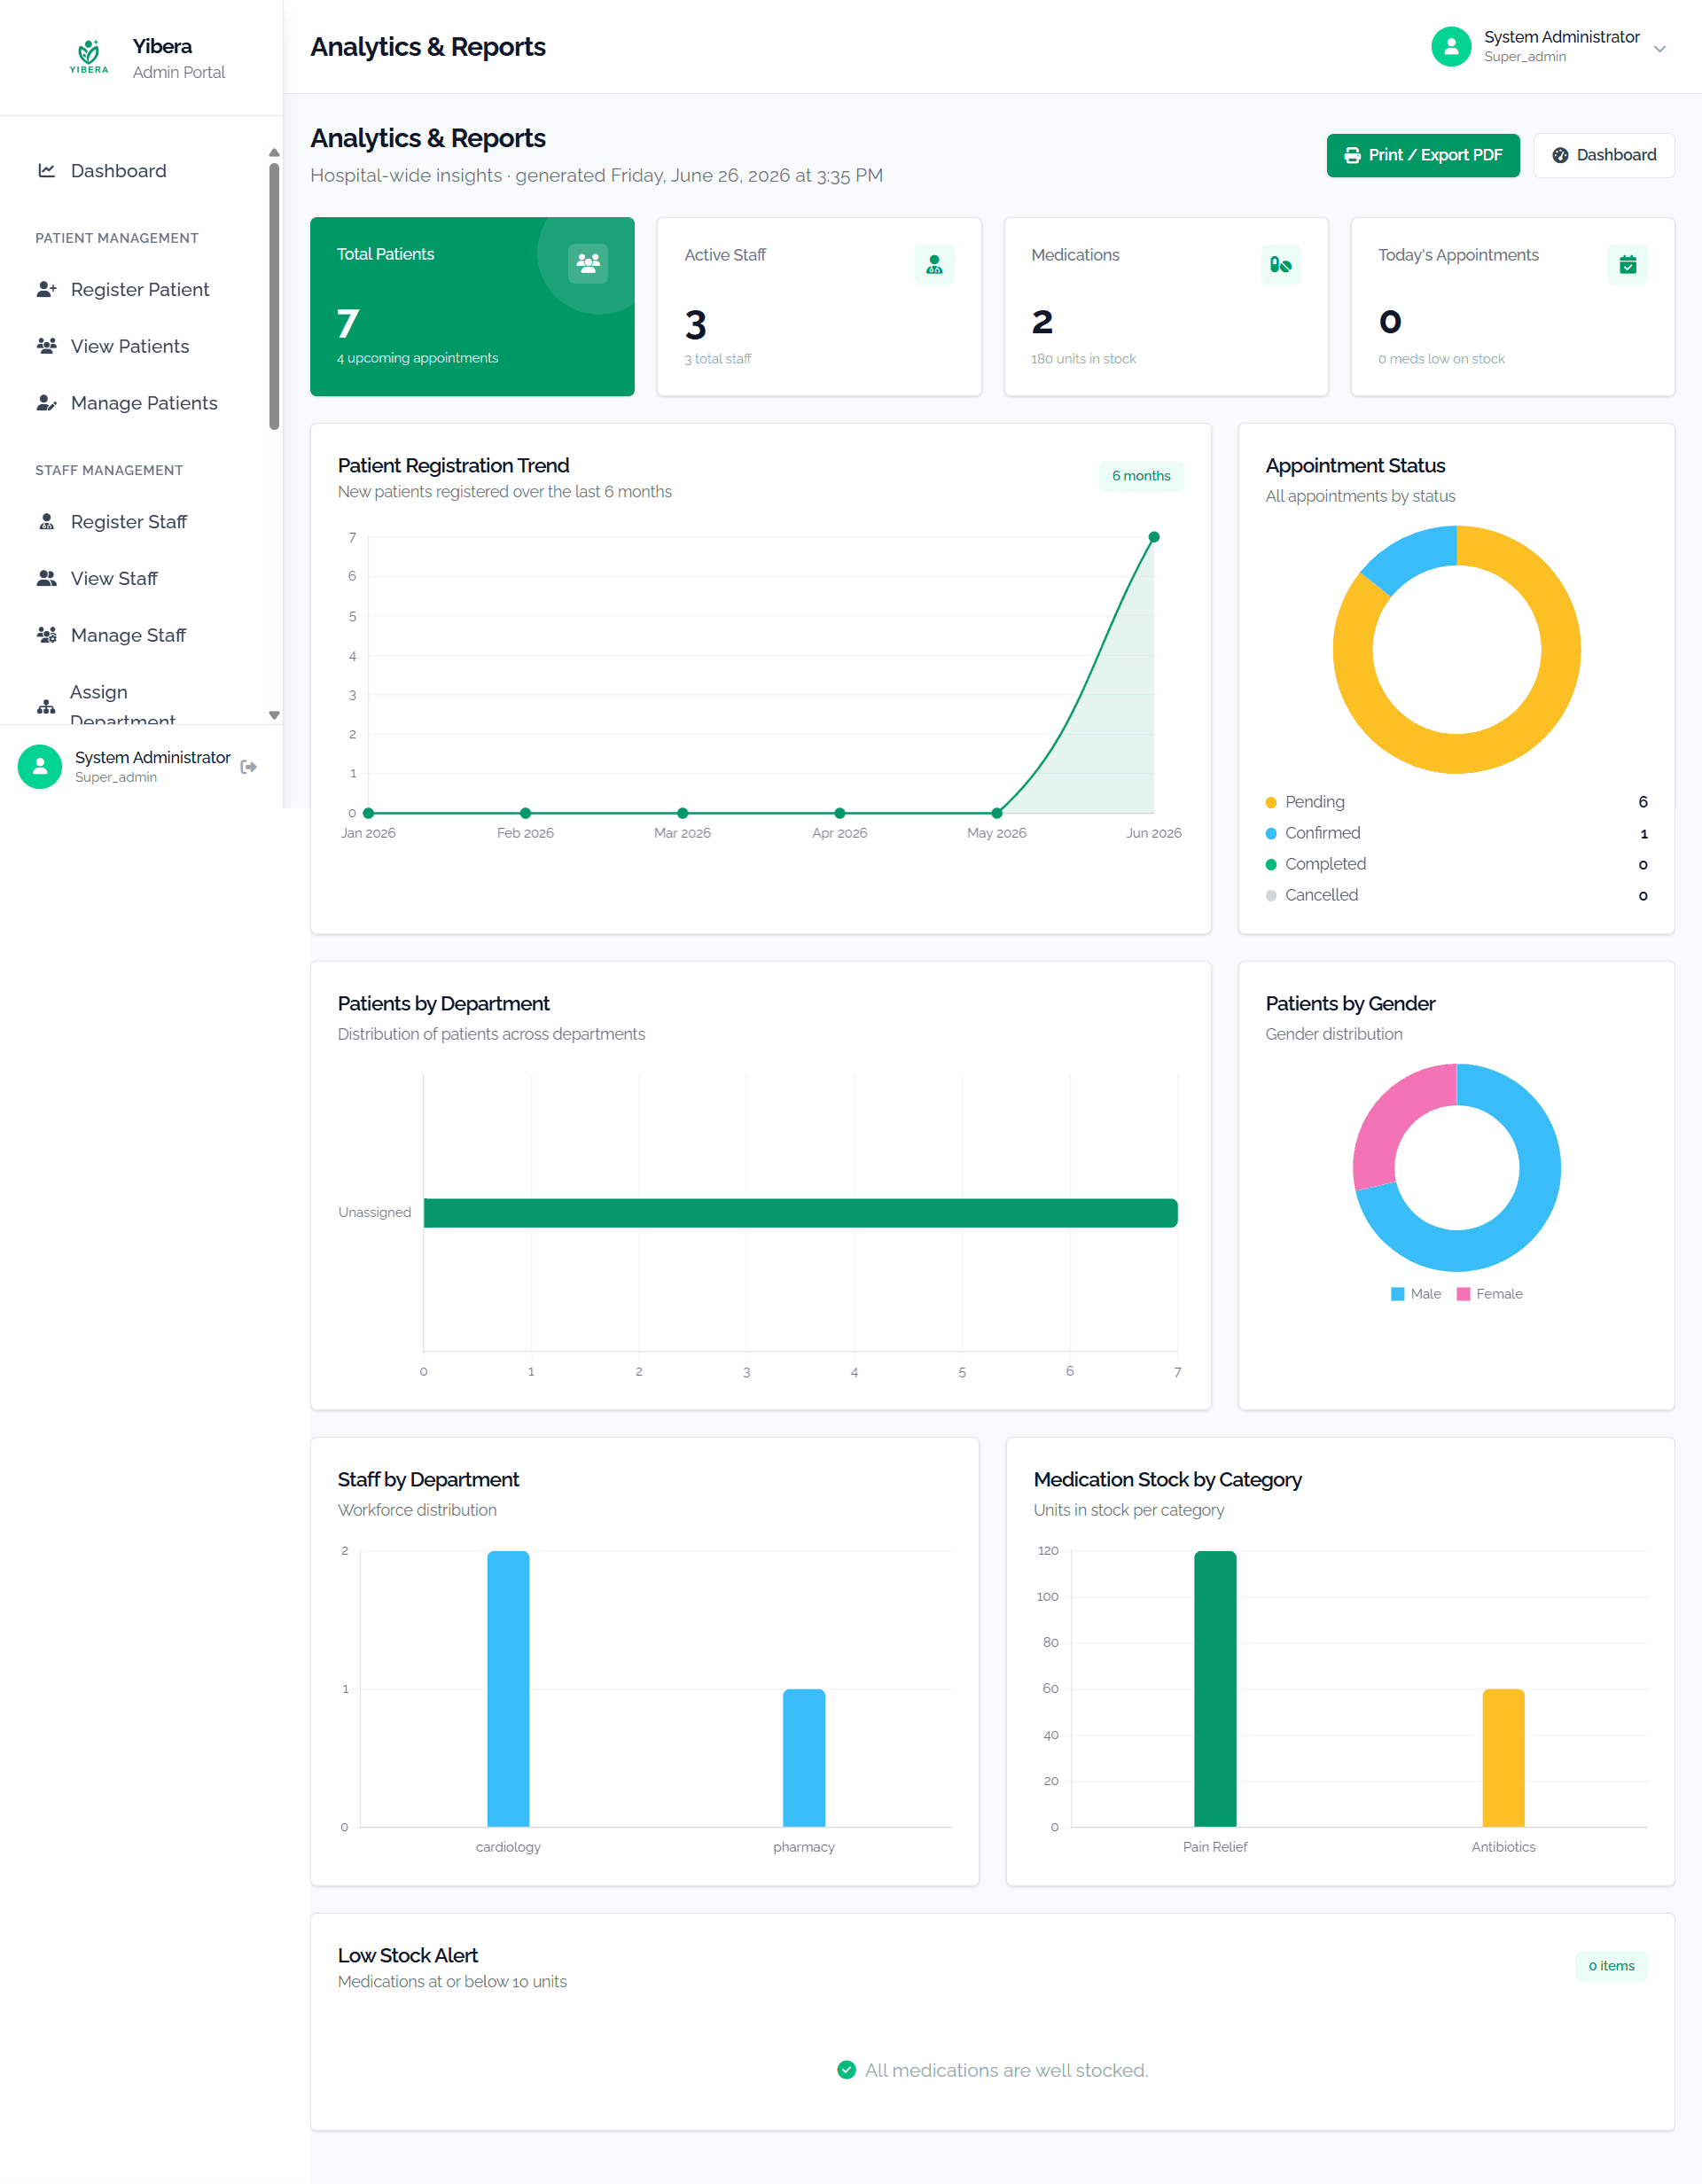1702x2184 pixels.
Task: Click the pharmacy bar in Staff by Department
Action: pyautogui.click(x=804, y=1758)
